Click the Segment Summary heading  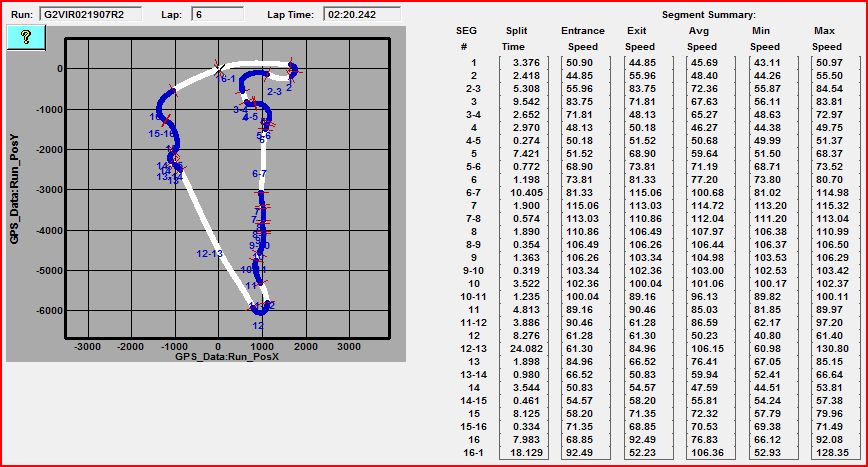pyautogui.click(x=709, y=15)
